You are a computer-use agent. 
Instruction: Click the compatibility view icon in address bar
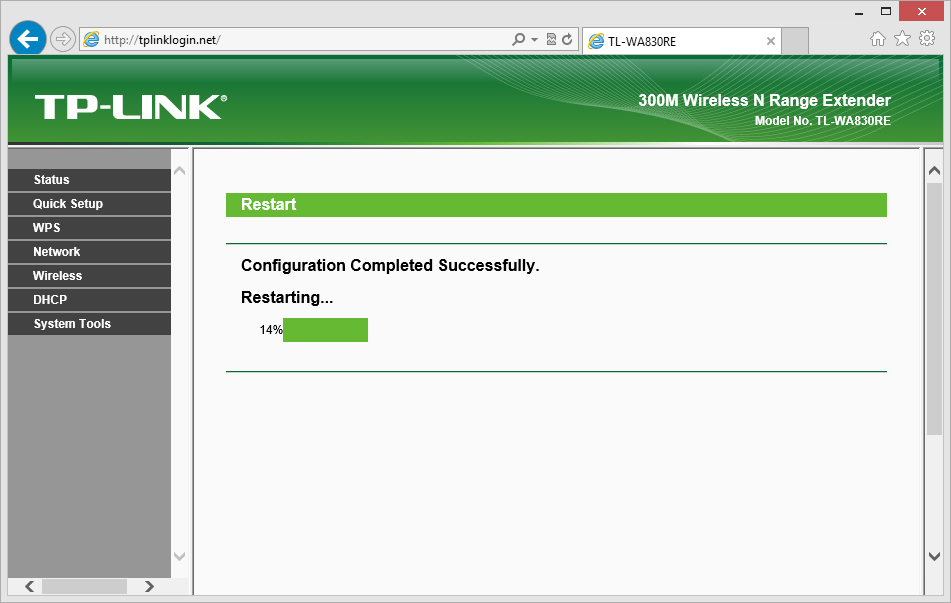click(551, 39)
